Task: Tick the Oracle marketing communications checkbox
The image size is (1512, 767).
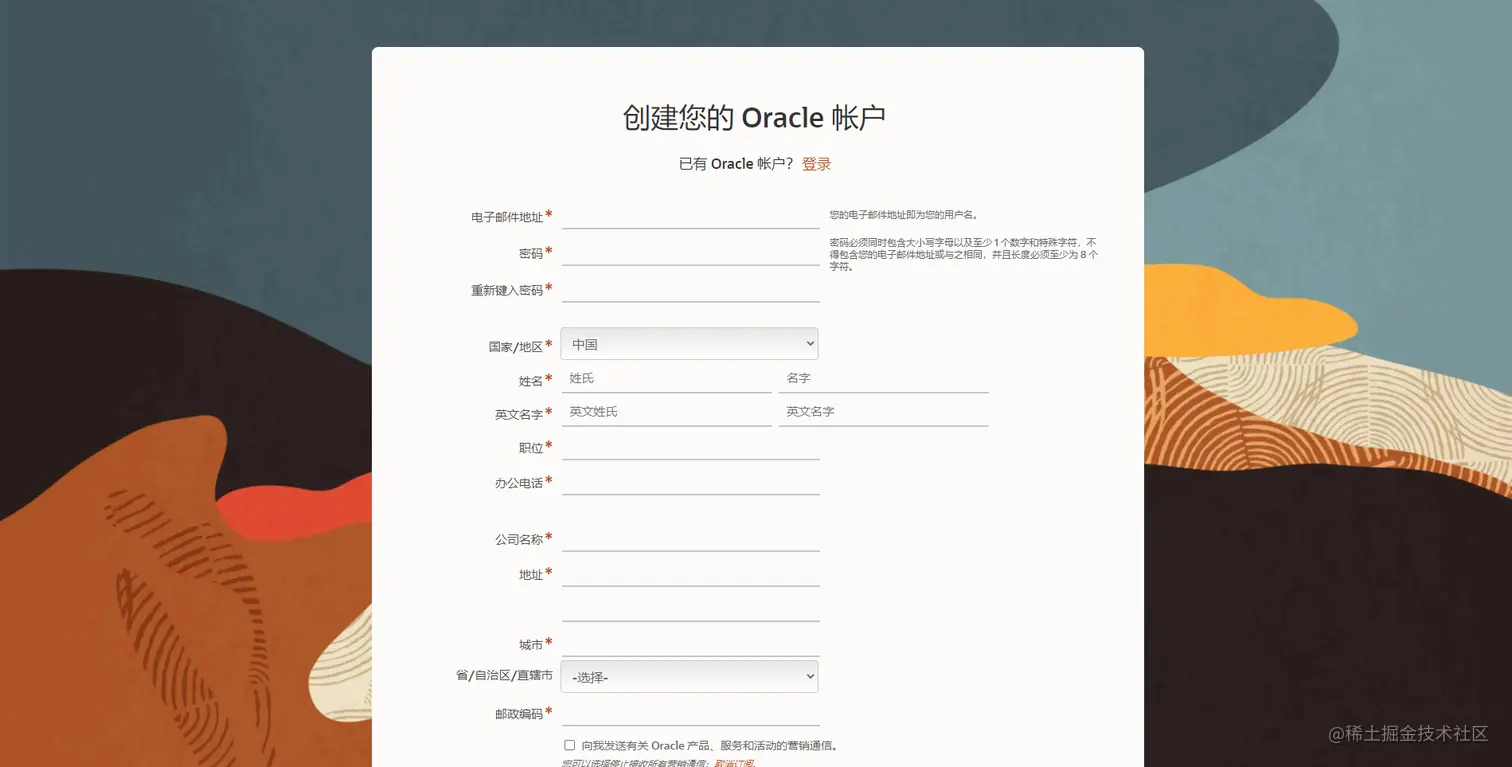Action: click(570, 745)
